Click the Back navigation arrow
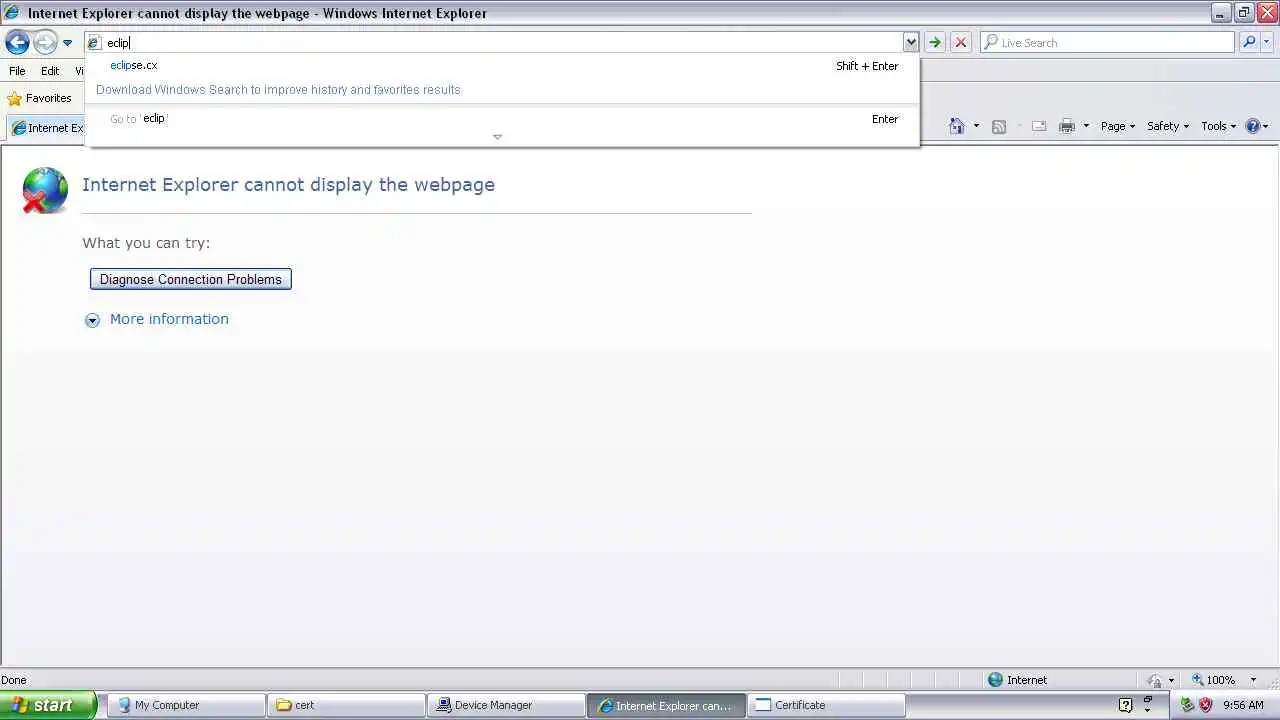 [17, 42]
